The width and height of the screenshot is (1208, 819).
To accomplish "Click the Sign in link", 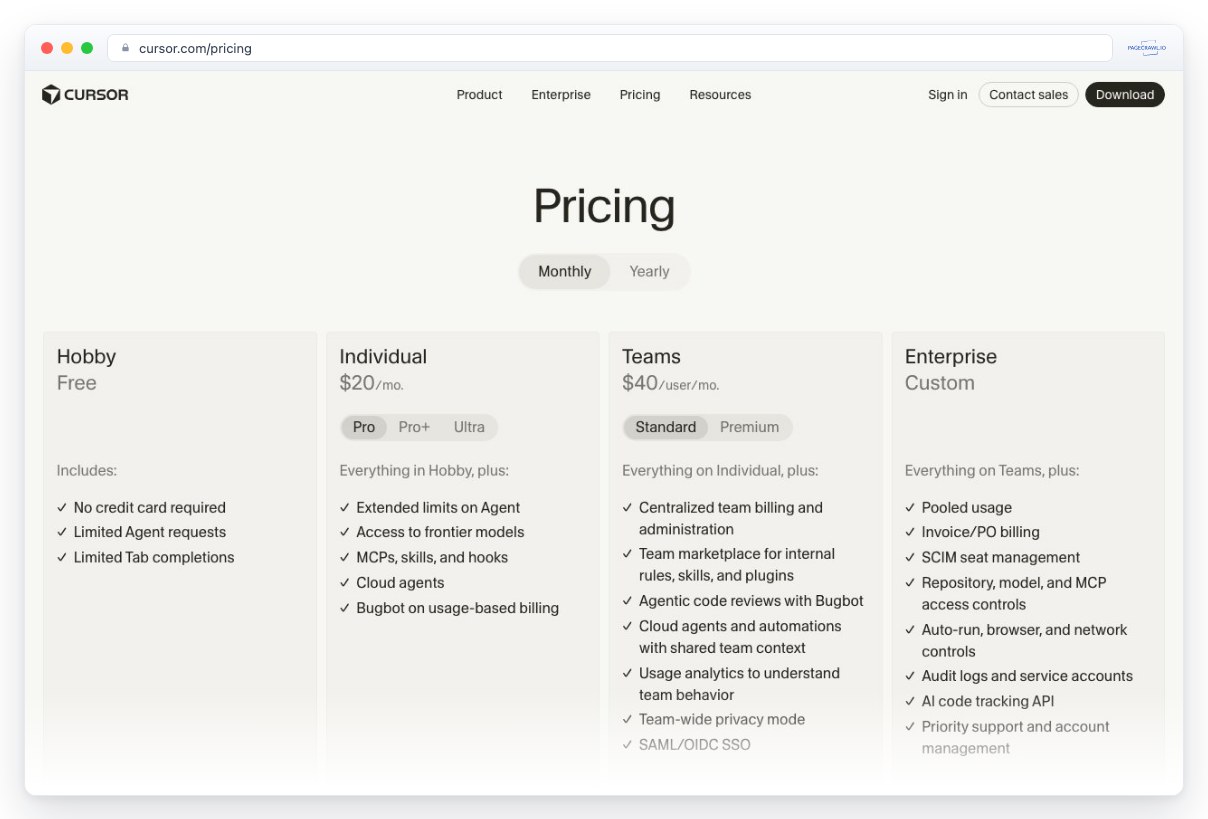I will tap(948, 95).
